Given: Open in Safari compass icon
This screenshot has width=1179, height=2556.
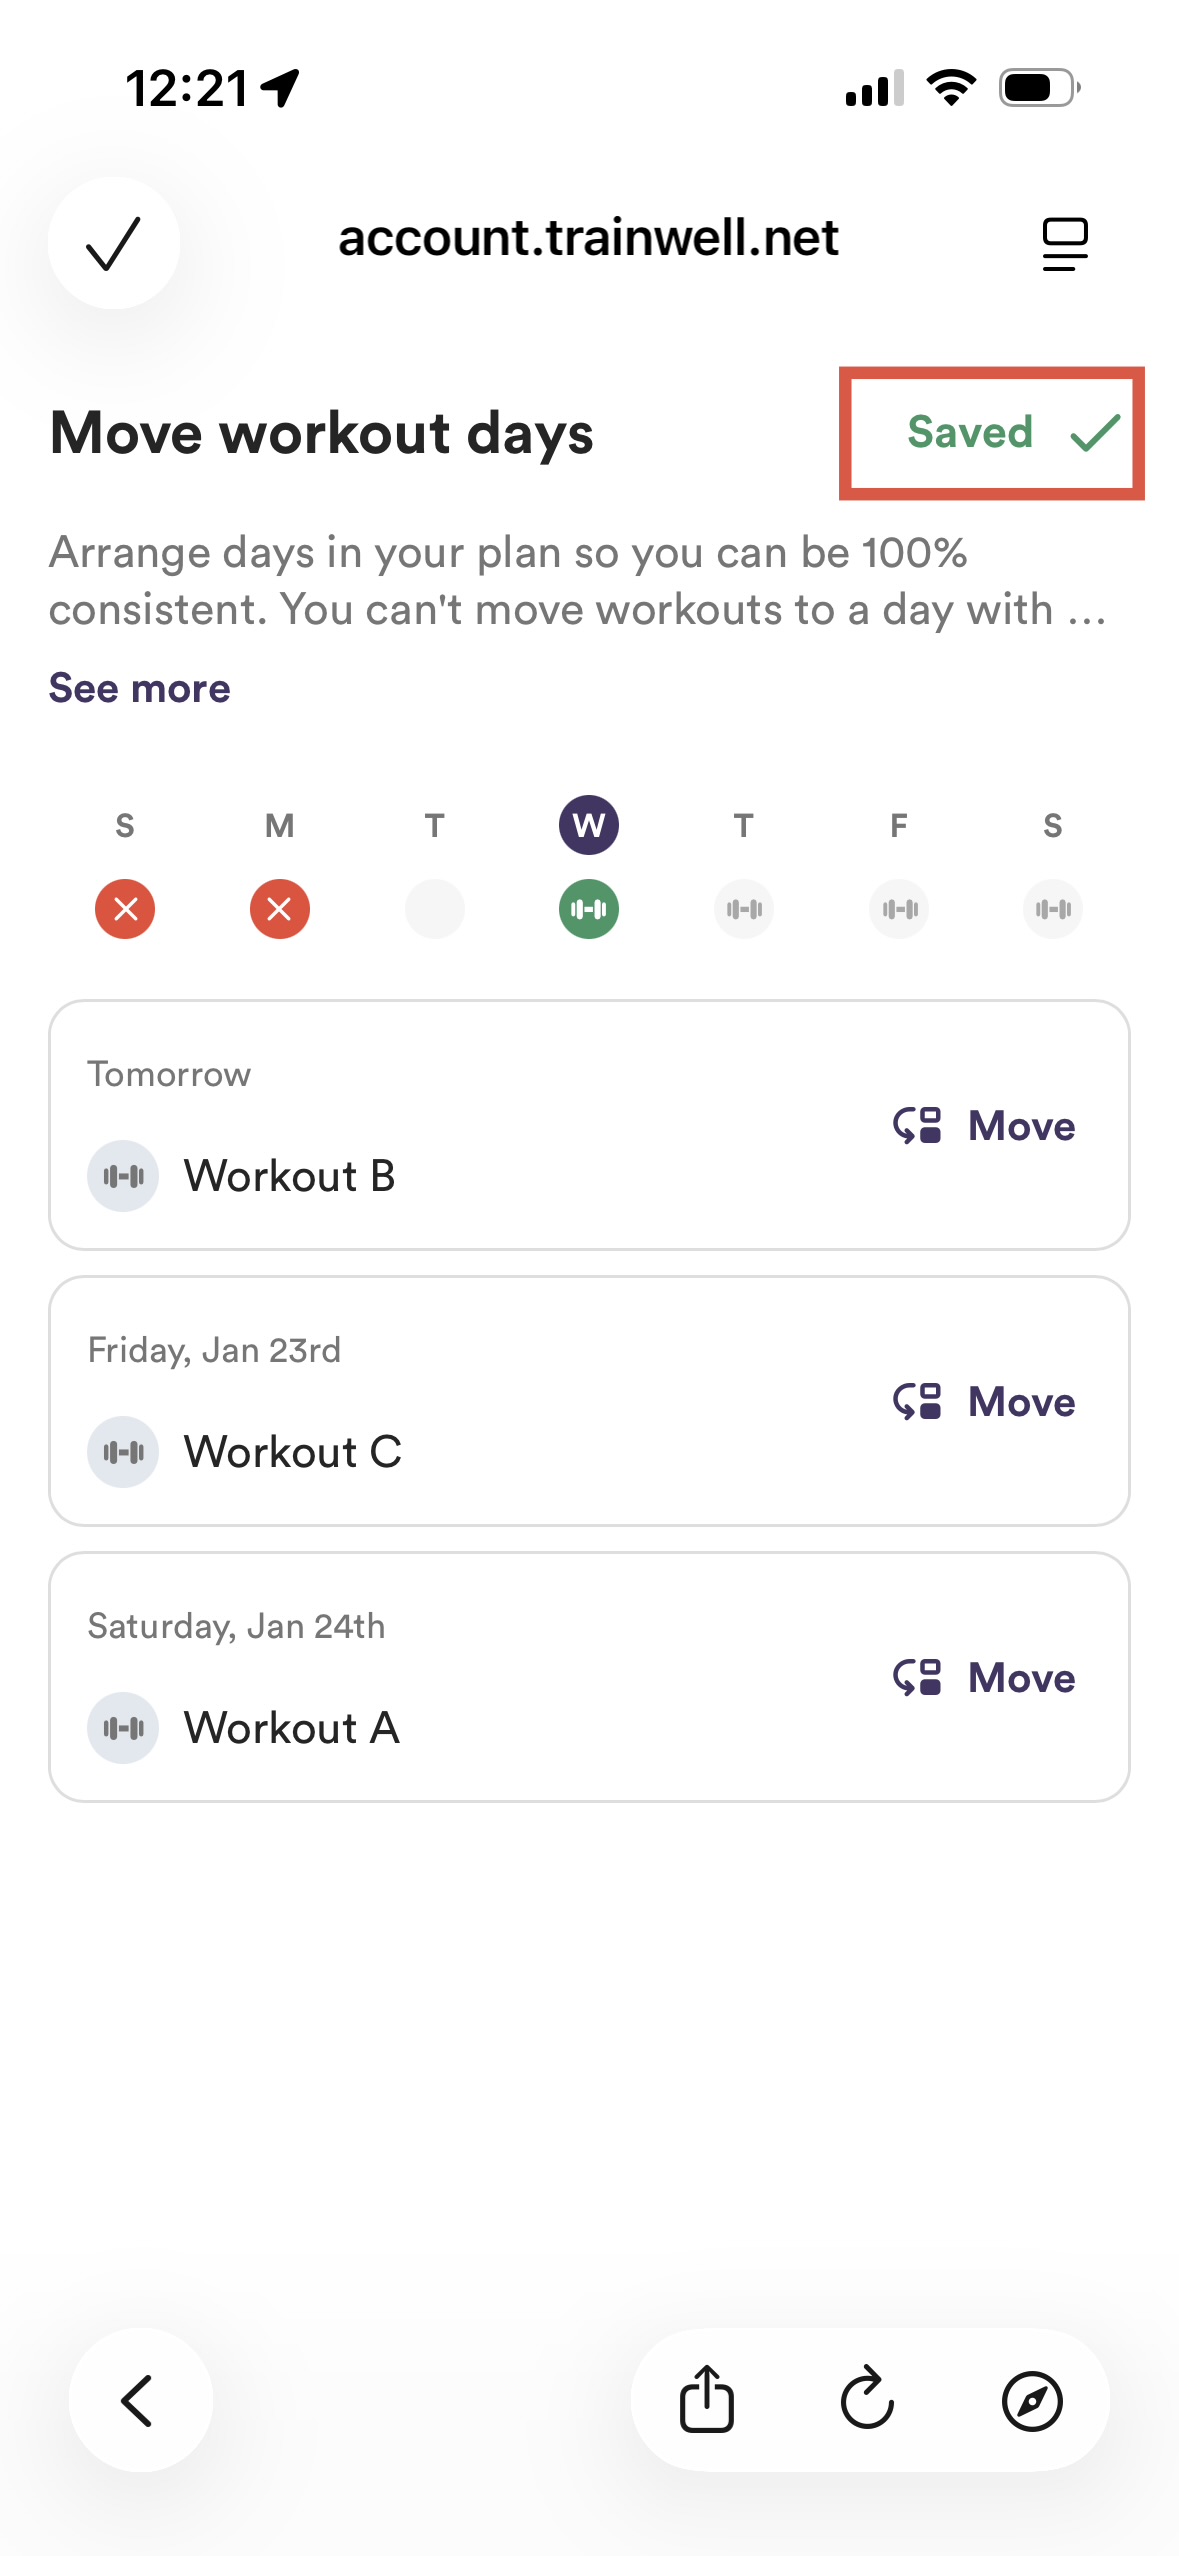Looking at the screenshot, I should [1031, 2400].
